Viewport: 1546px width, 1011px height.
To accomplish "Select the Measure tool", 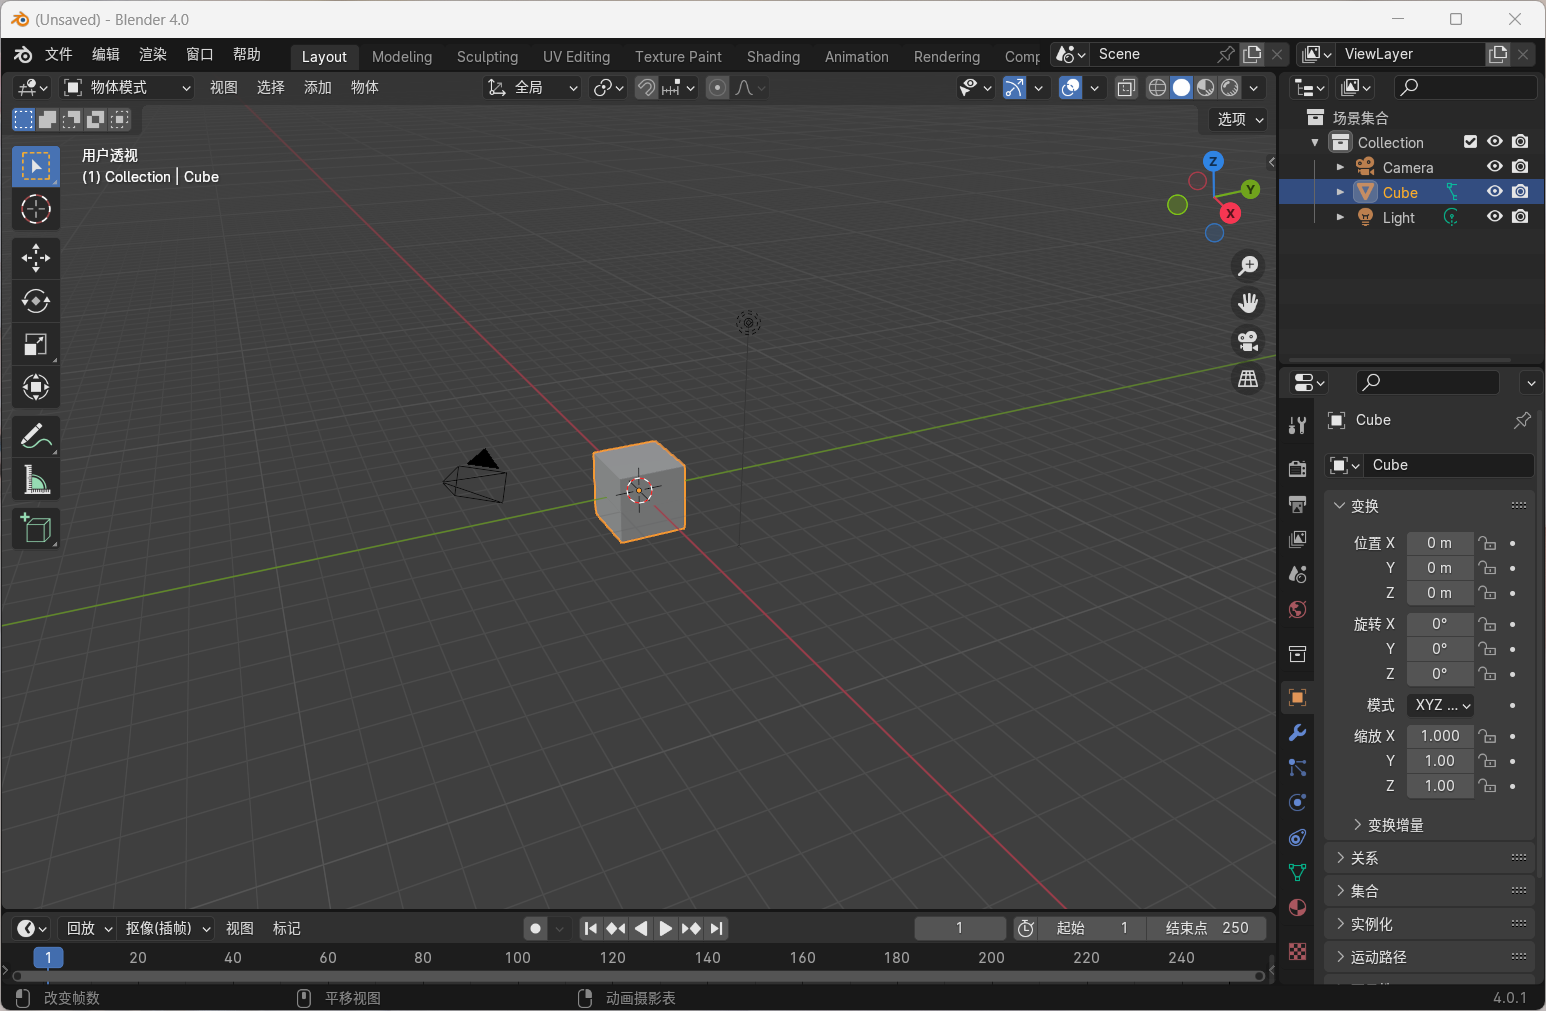I will click(x=36, y=481).
